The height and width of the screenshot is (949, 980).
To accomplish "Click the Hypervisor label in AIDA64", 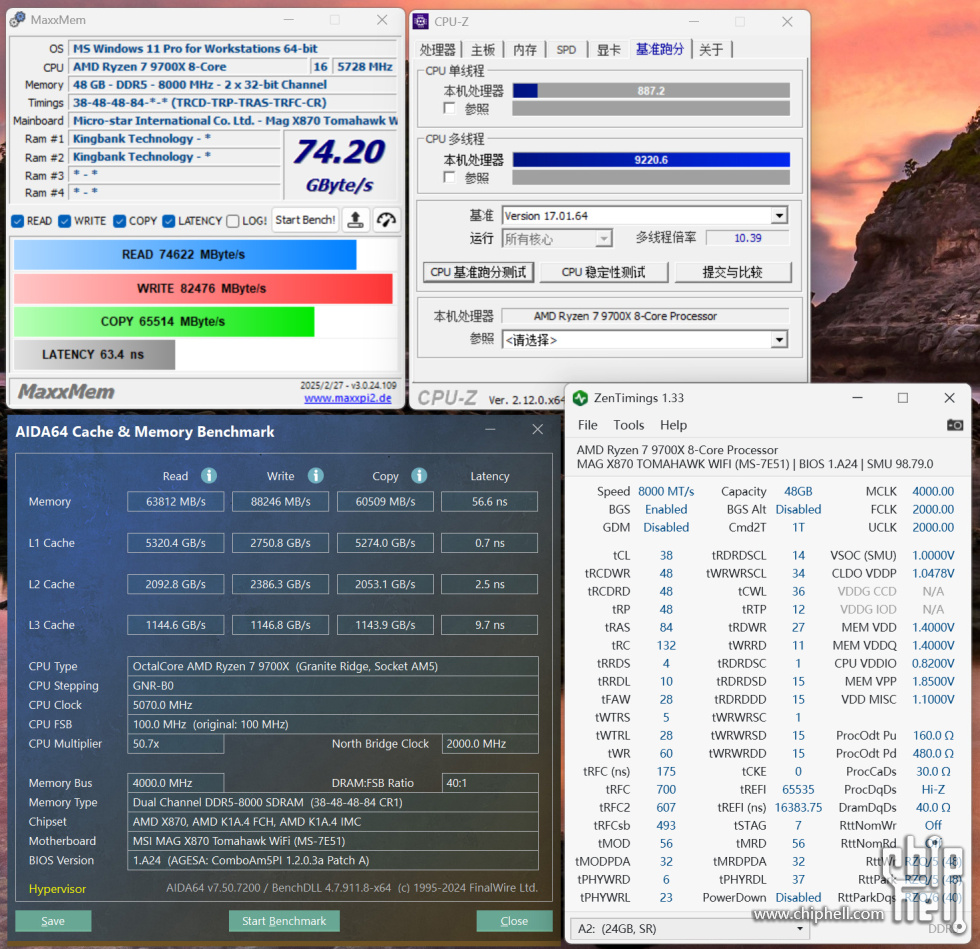I will coord(58,888).
